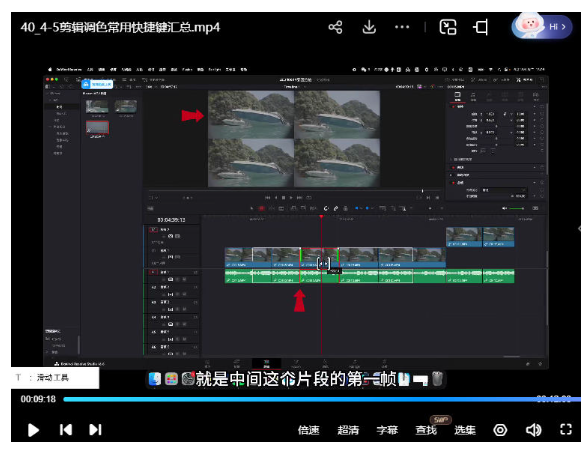This screenshot has width=588, height=450.
Task: Toggle subtitles with the 字幕 button
Action: tap(387, 430)
